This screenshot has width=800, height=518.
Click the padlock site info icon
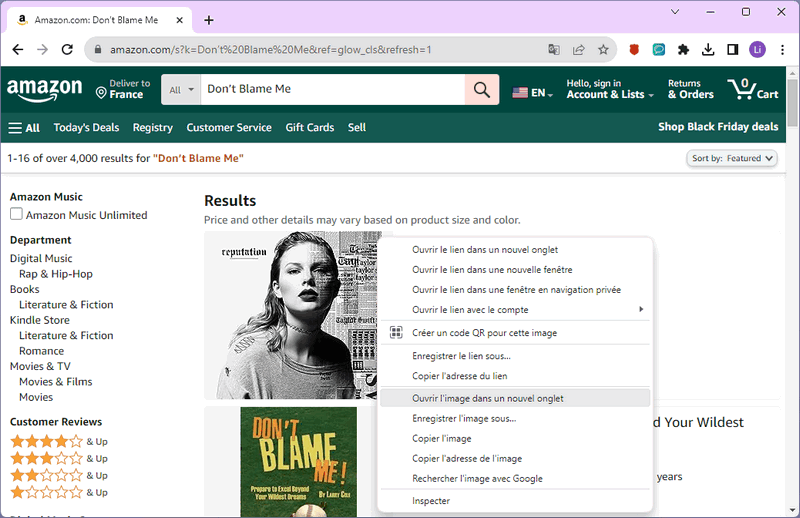(x=98, y=50)
